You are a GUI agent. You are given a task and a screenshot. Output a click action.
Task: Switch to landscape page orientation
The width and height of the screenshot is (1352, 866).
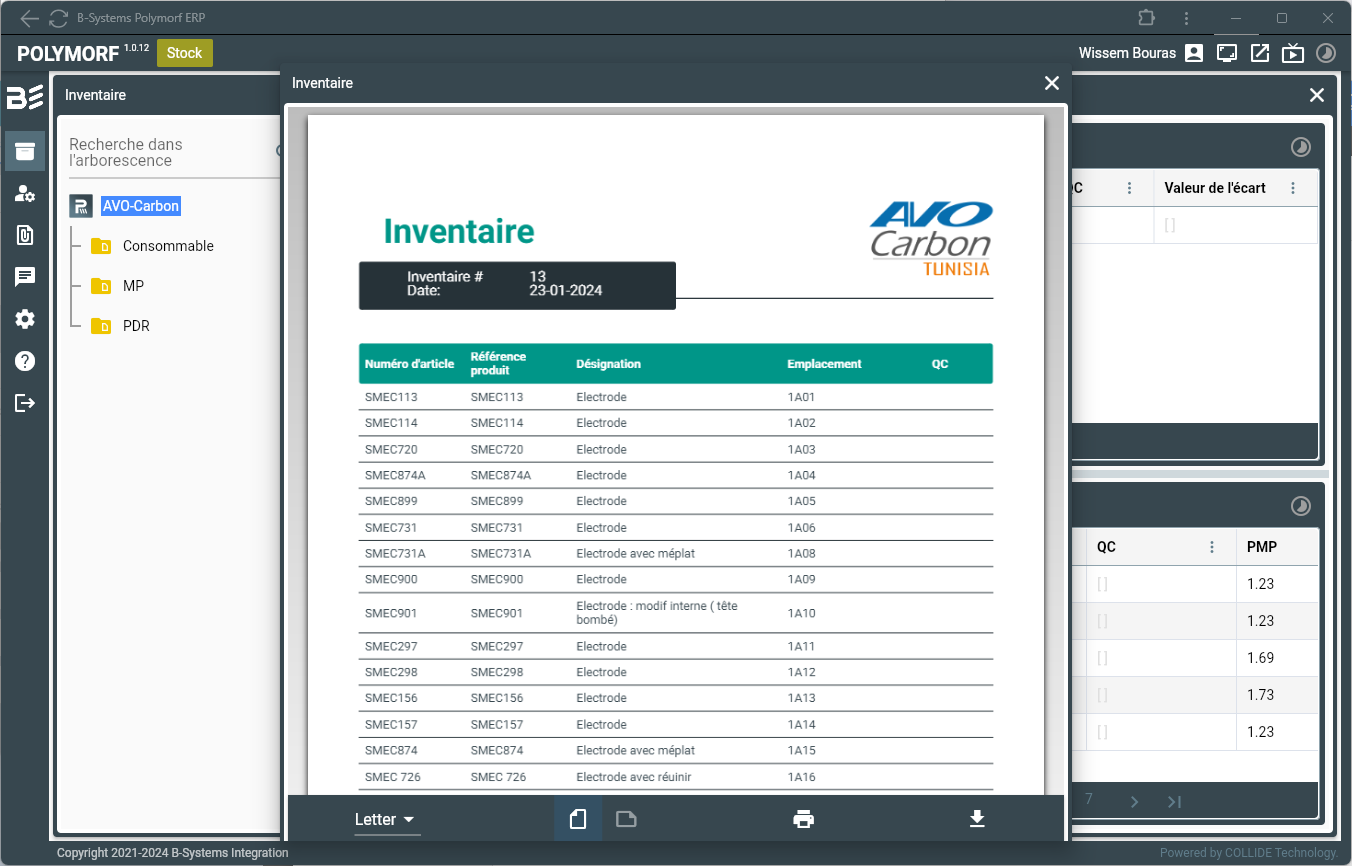click(x=626, y=820)
